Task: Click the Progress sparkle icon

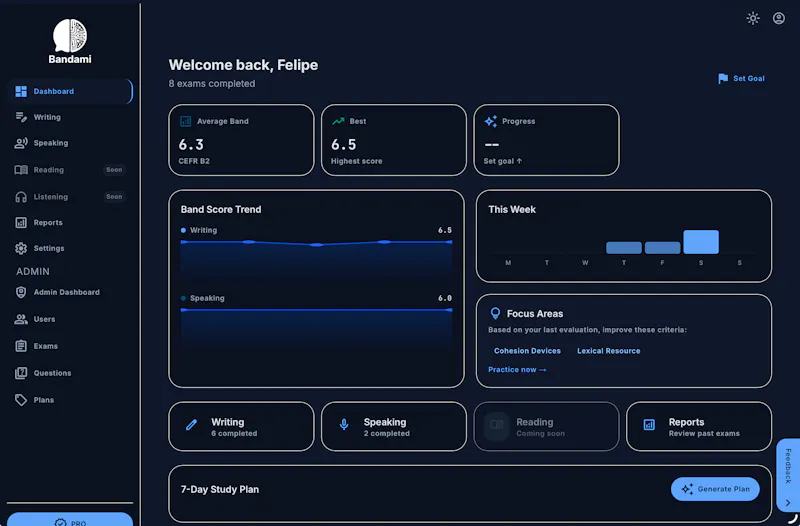Action: [x=491, y=121]
